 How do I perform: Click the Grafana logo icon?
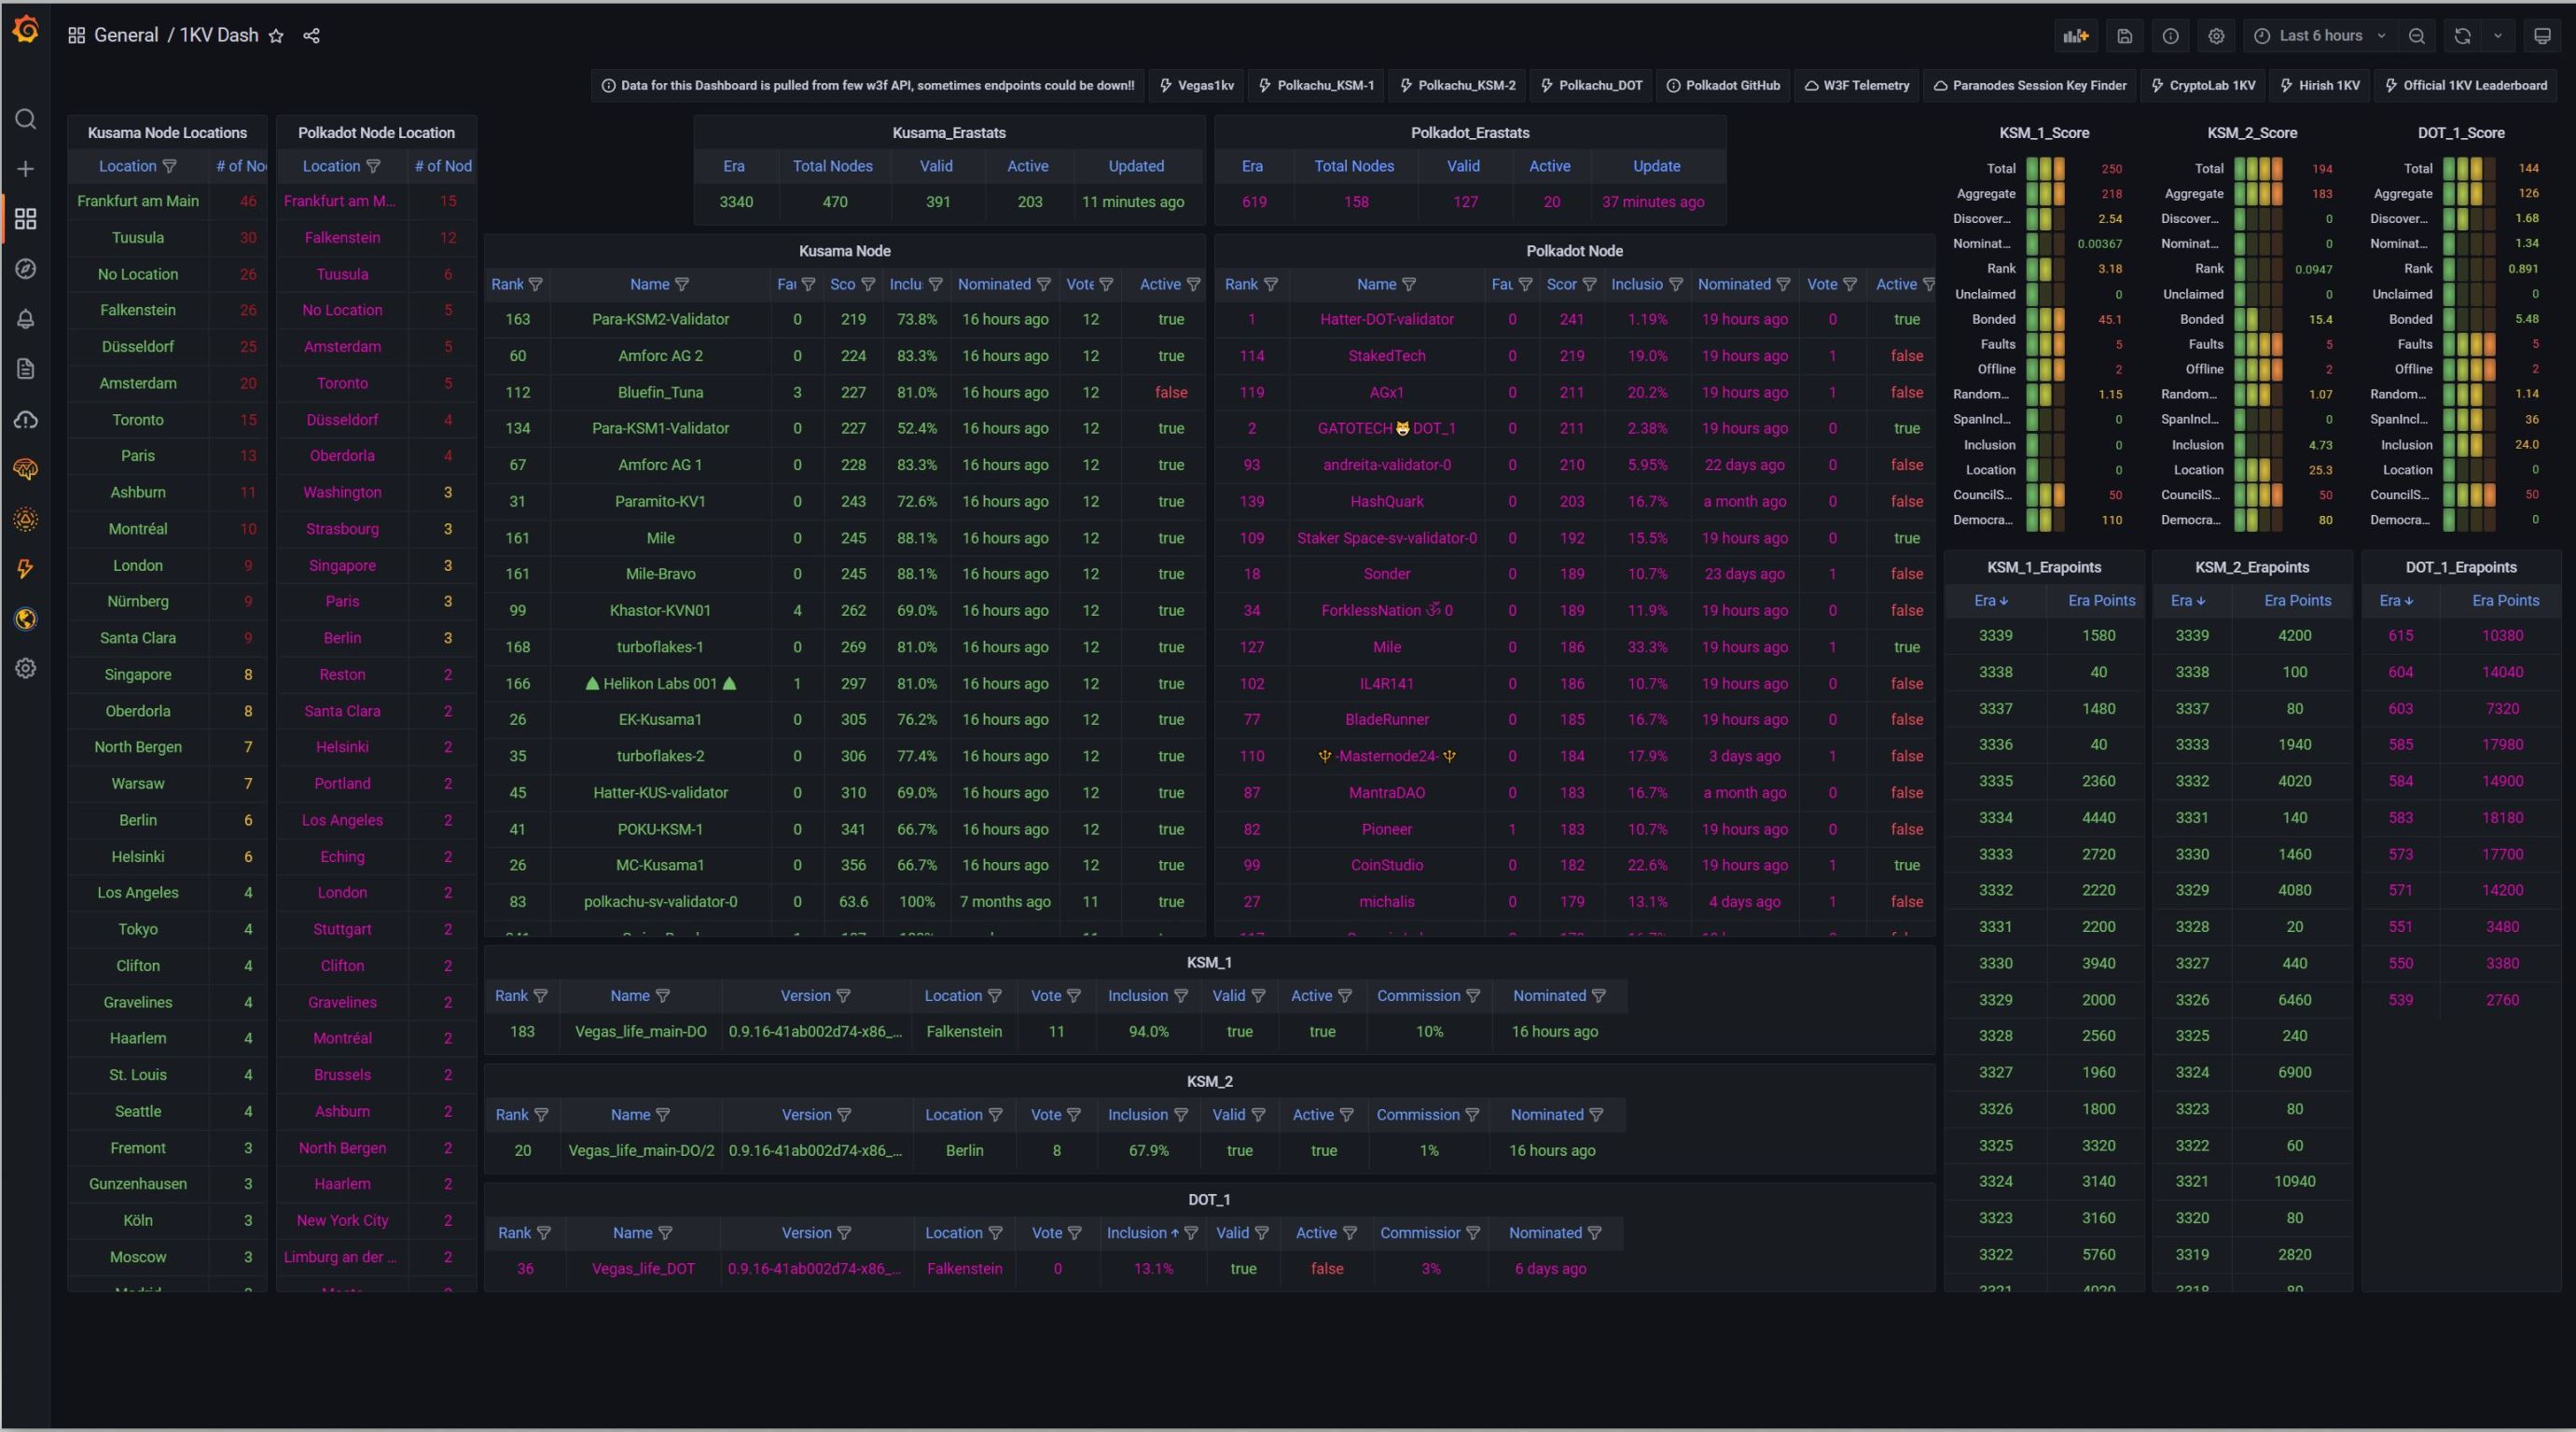coord(26,31)
